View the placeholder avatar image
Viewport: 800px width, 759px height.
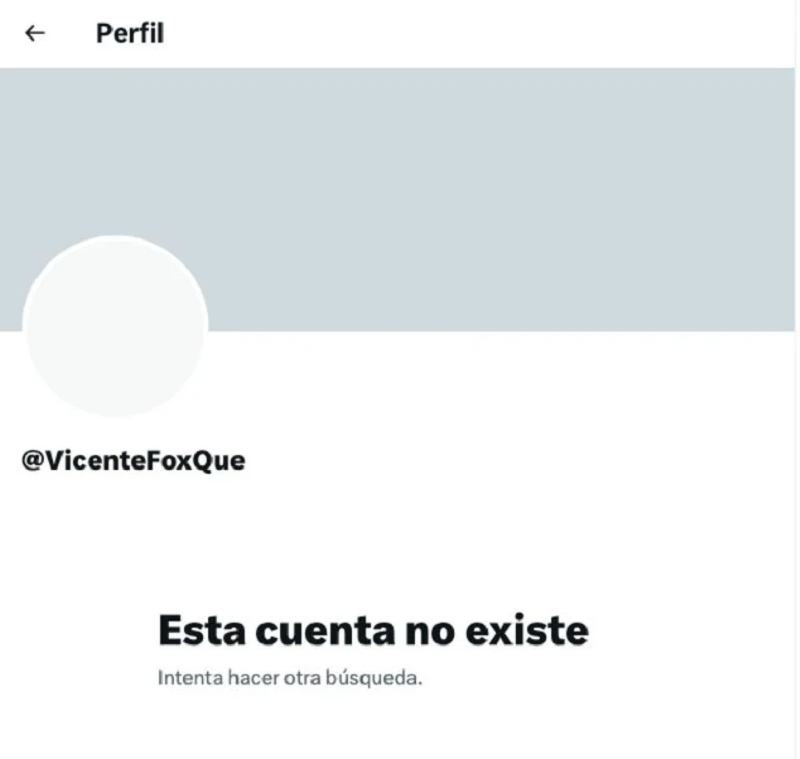click(115, 326)
